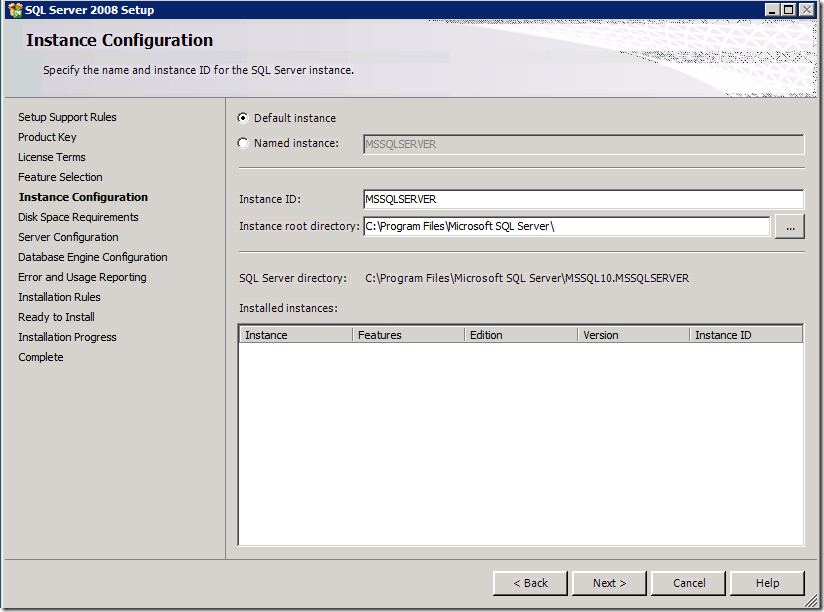Viewport: 824px width, 612px height.
Task: Select the Default instance radio button
Action: (243, 118)
